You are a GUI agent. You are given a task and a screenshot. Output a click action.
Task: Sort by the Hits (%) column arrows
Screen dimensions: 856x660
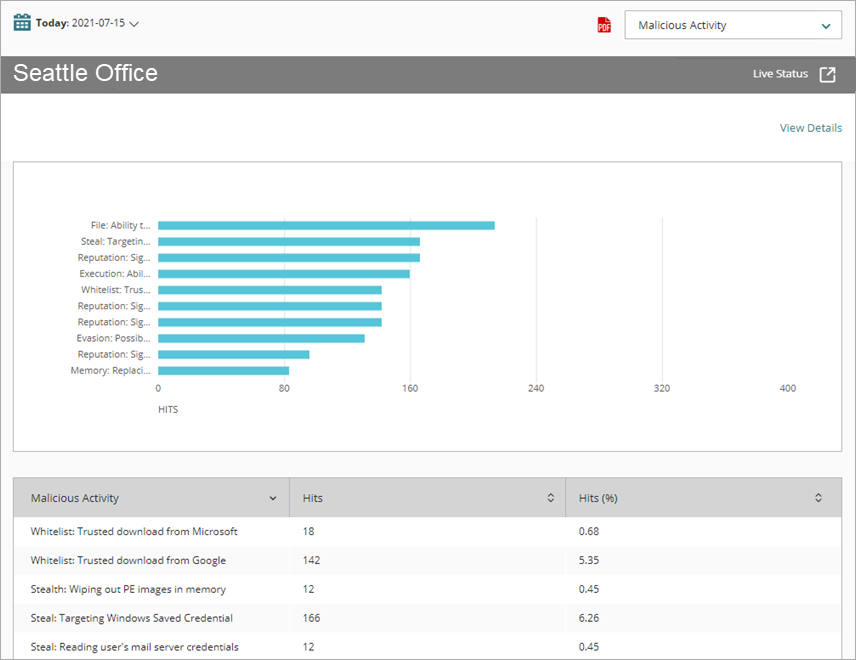coord(817,497)
